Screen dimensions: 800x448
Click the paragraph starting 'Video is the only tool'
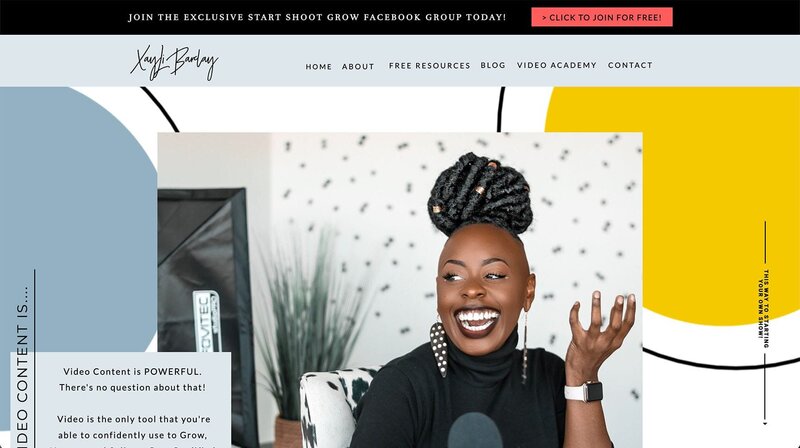134,433
